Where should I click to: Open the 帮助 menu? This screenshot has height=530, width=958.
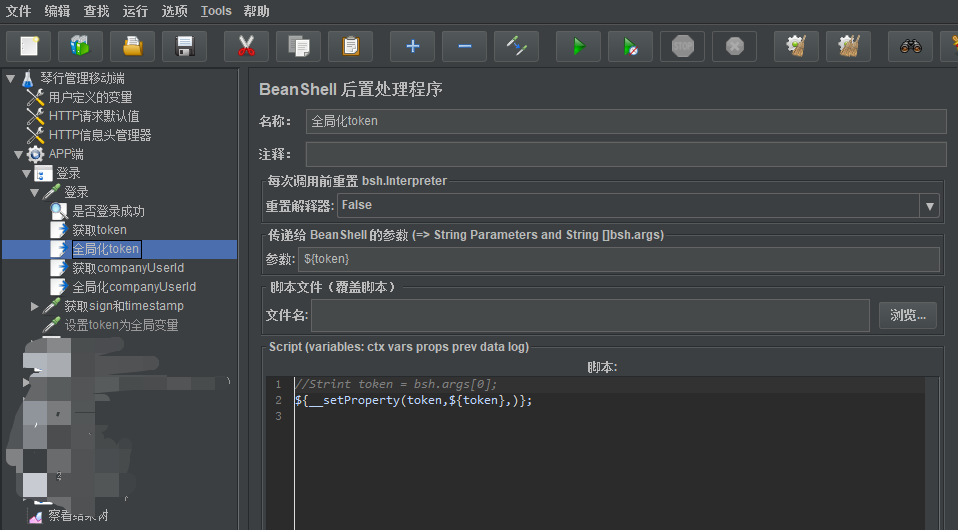coord(256,11)
